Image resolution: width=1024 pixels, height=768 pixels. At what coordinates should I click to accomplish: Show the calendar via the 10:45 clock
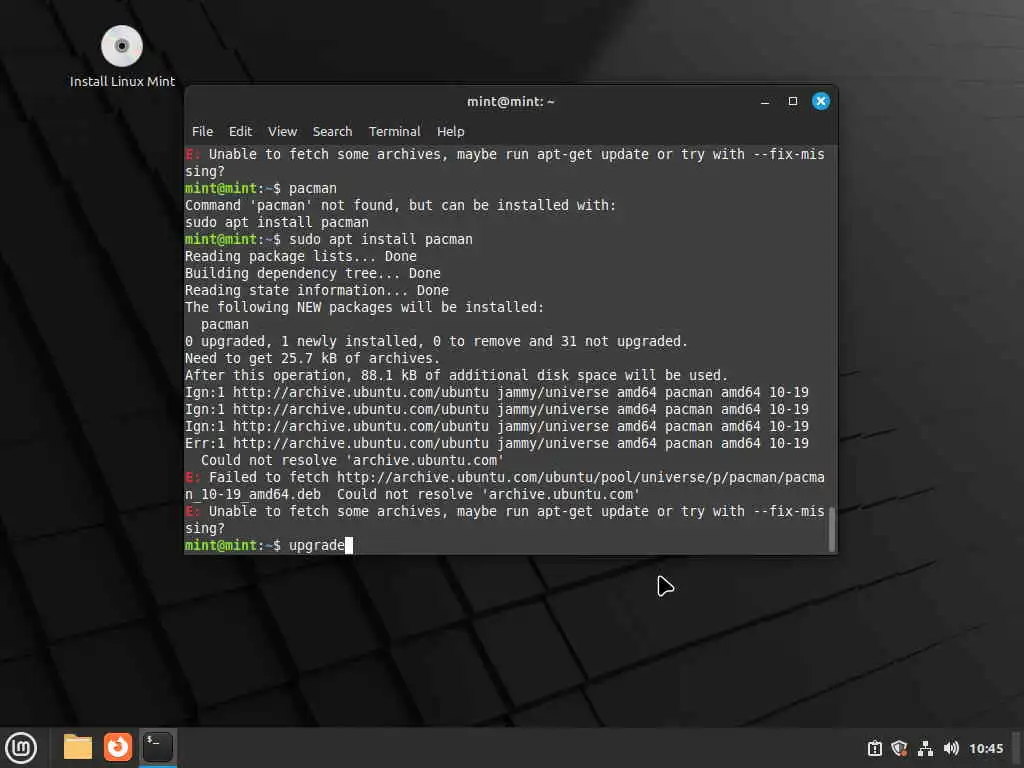click(x=985, y=748)
